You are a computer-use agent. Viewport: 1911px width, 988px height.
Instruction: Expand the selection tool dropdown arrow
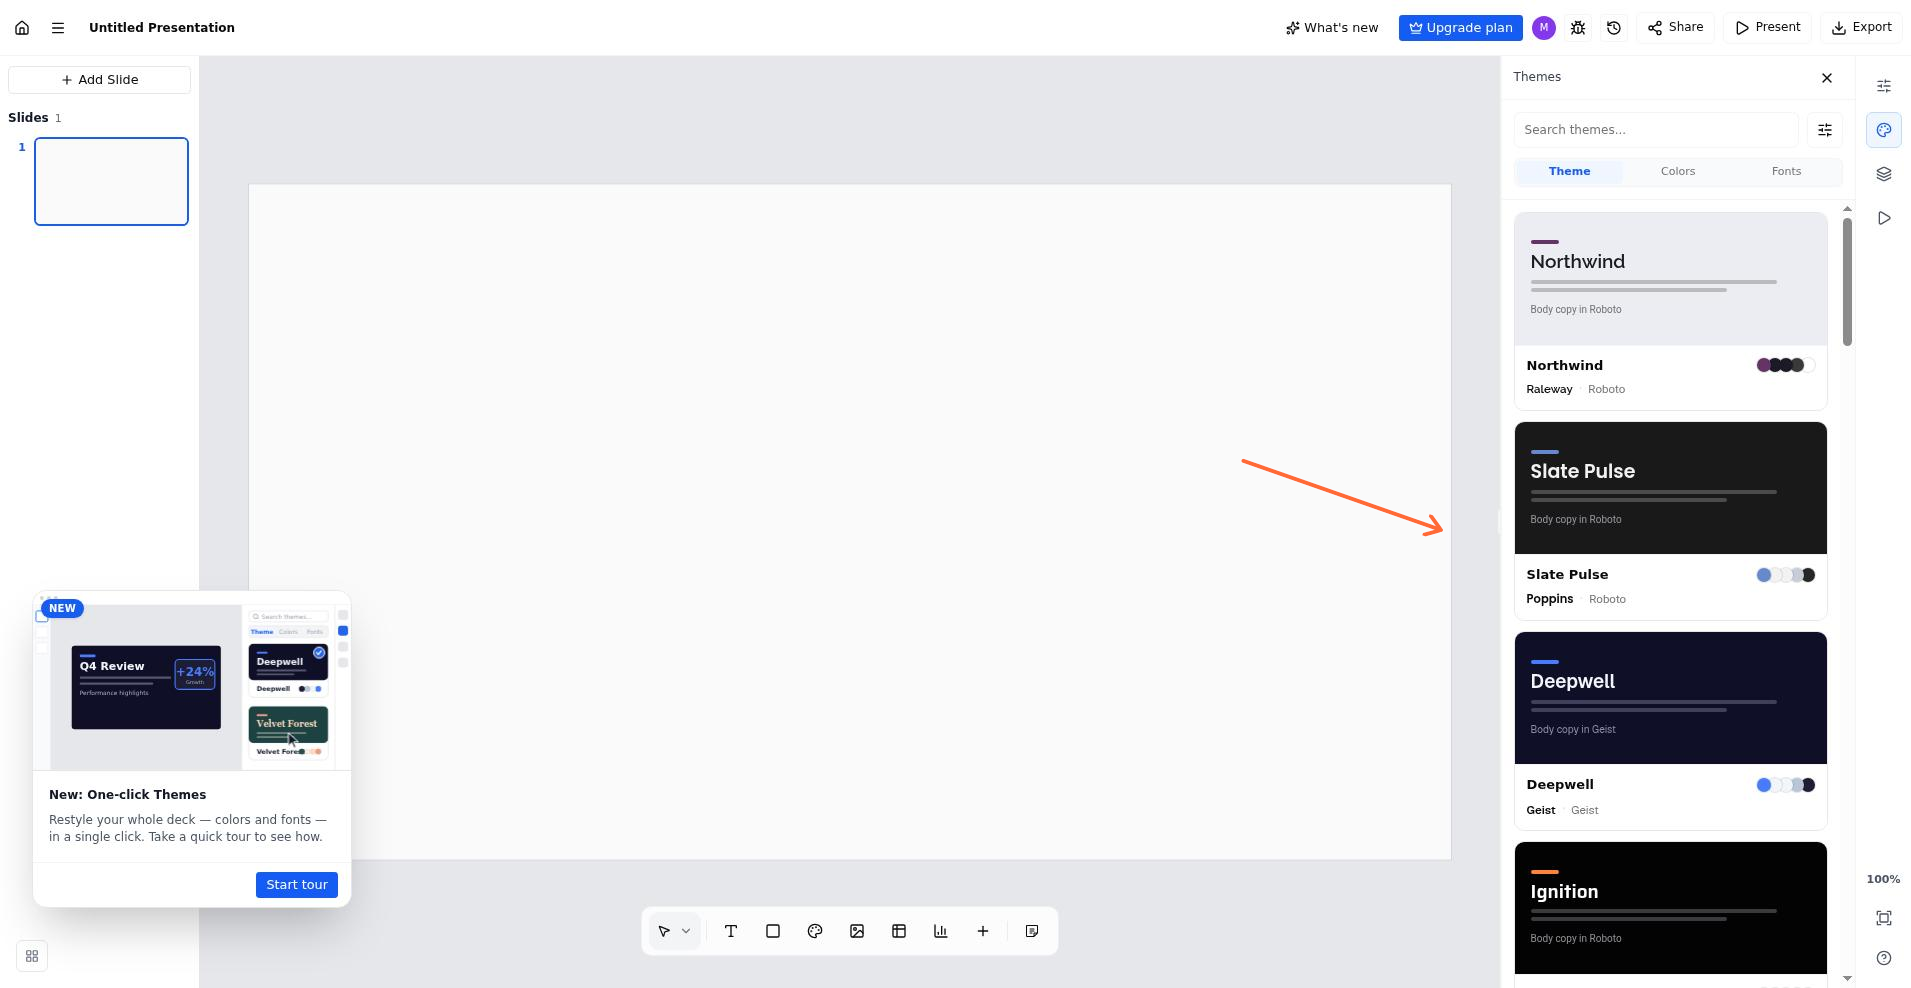(686, 931)
